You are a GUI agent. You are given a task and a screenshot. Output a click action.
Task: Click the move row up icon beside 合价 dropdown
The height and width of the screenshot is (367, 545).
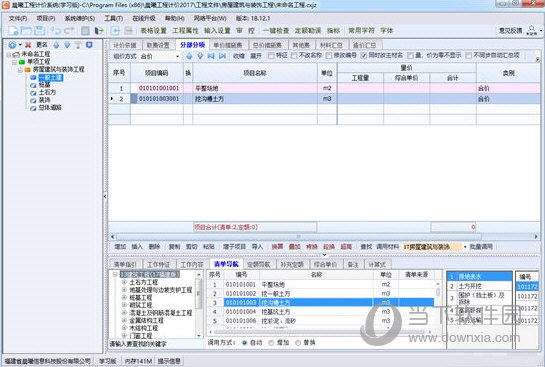pos(189,56)
